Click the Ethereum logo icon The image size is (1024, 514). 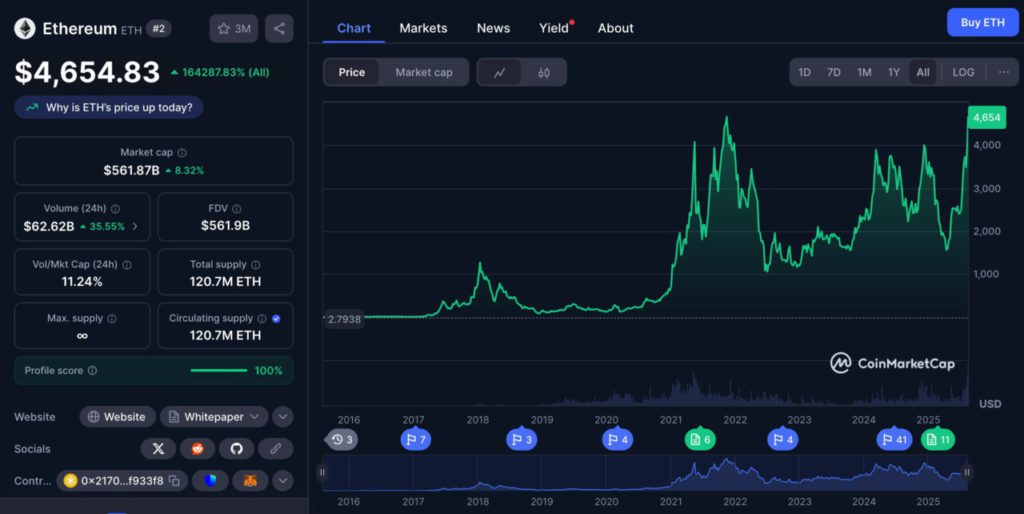(x=25, y=29)
